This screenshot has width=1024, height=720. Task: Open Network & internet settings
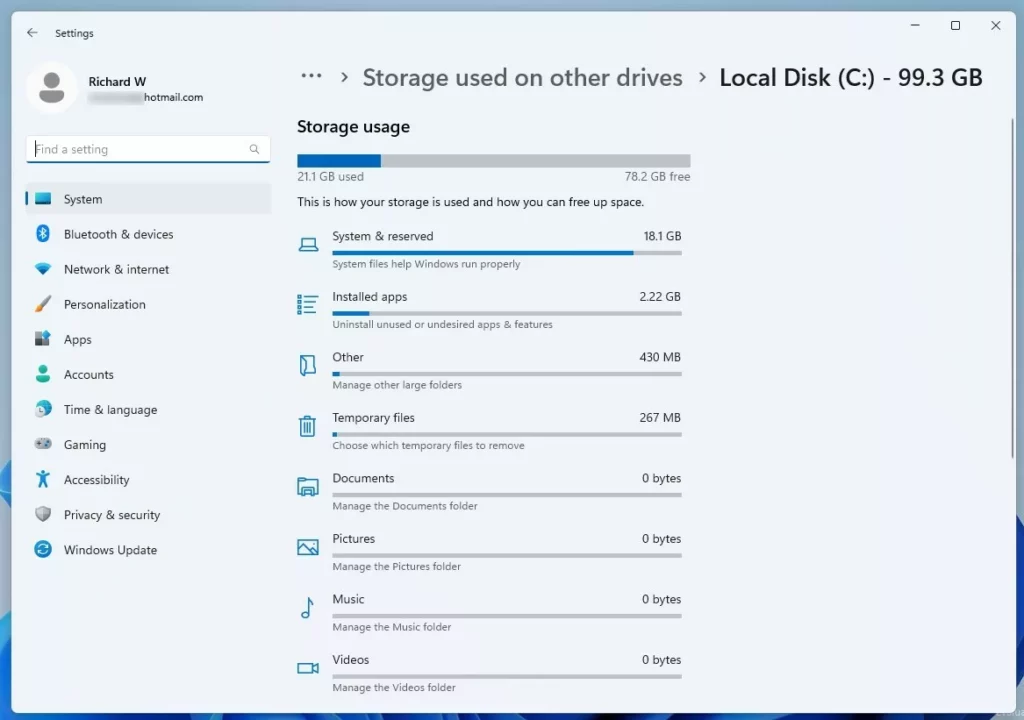(x=148, y=269)
